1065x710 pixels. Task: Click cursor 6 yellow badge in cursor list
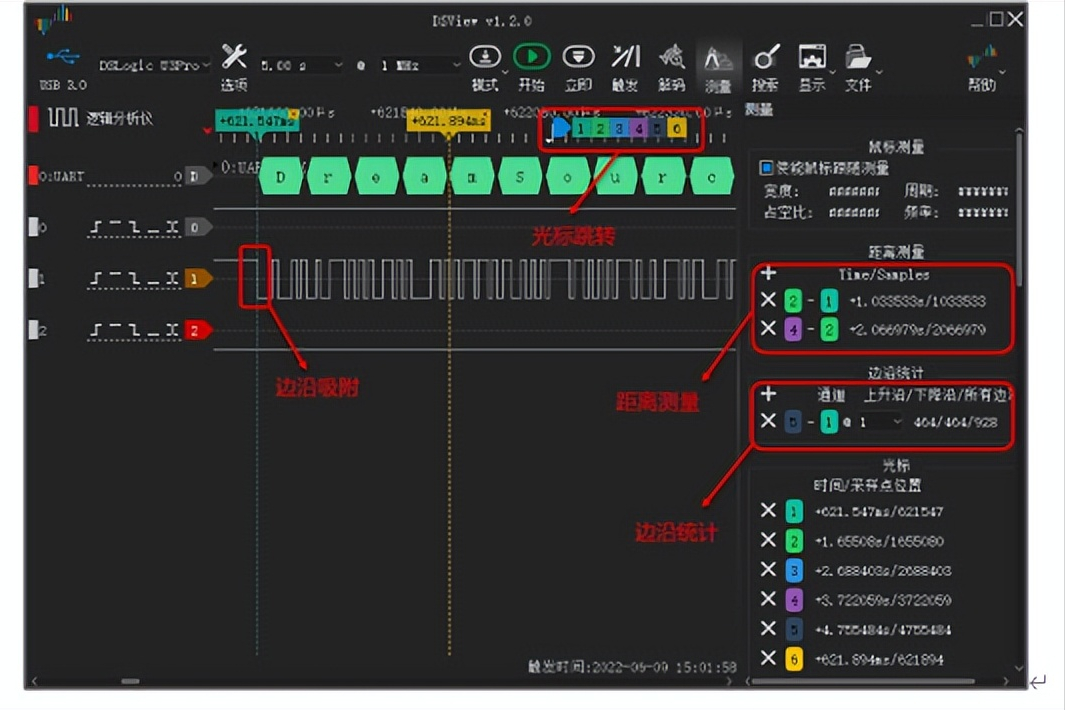793,659
